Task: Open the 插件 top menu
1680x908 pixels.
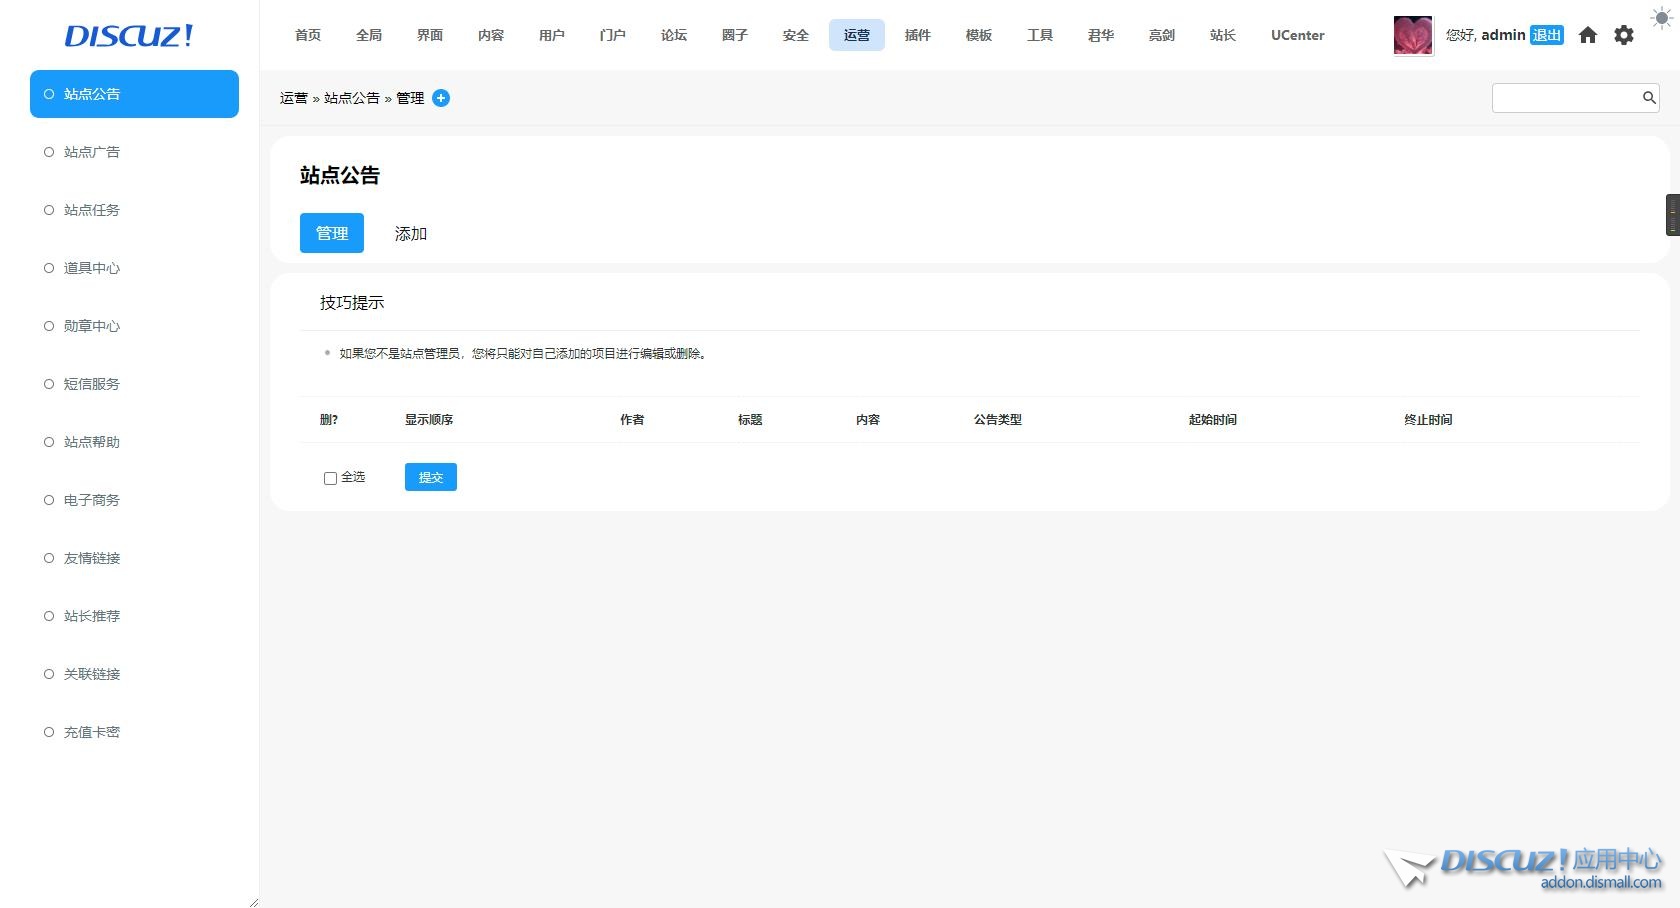Action: point(917,36)
